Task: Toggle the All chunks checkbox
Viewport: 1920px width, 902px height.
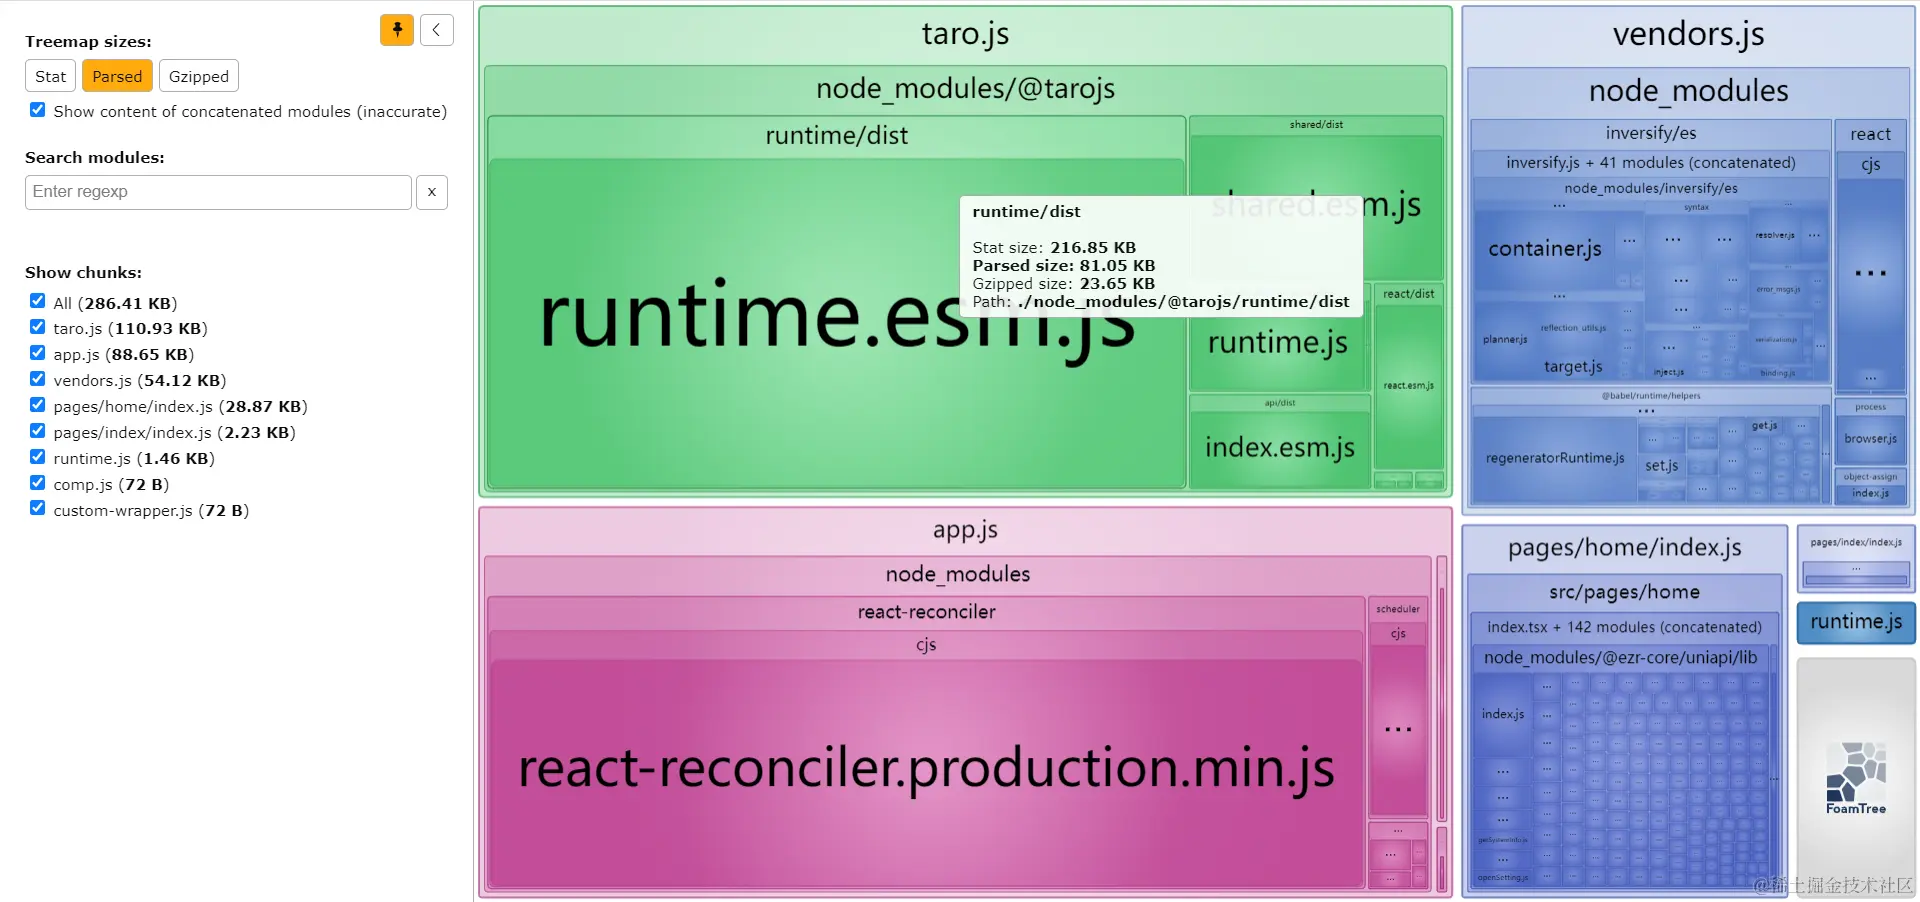Action: pyautogui.click(x=37, y=301)
